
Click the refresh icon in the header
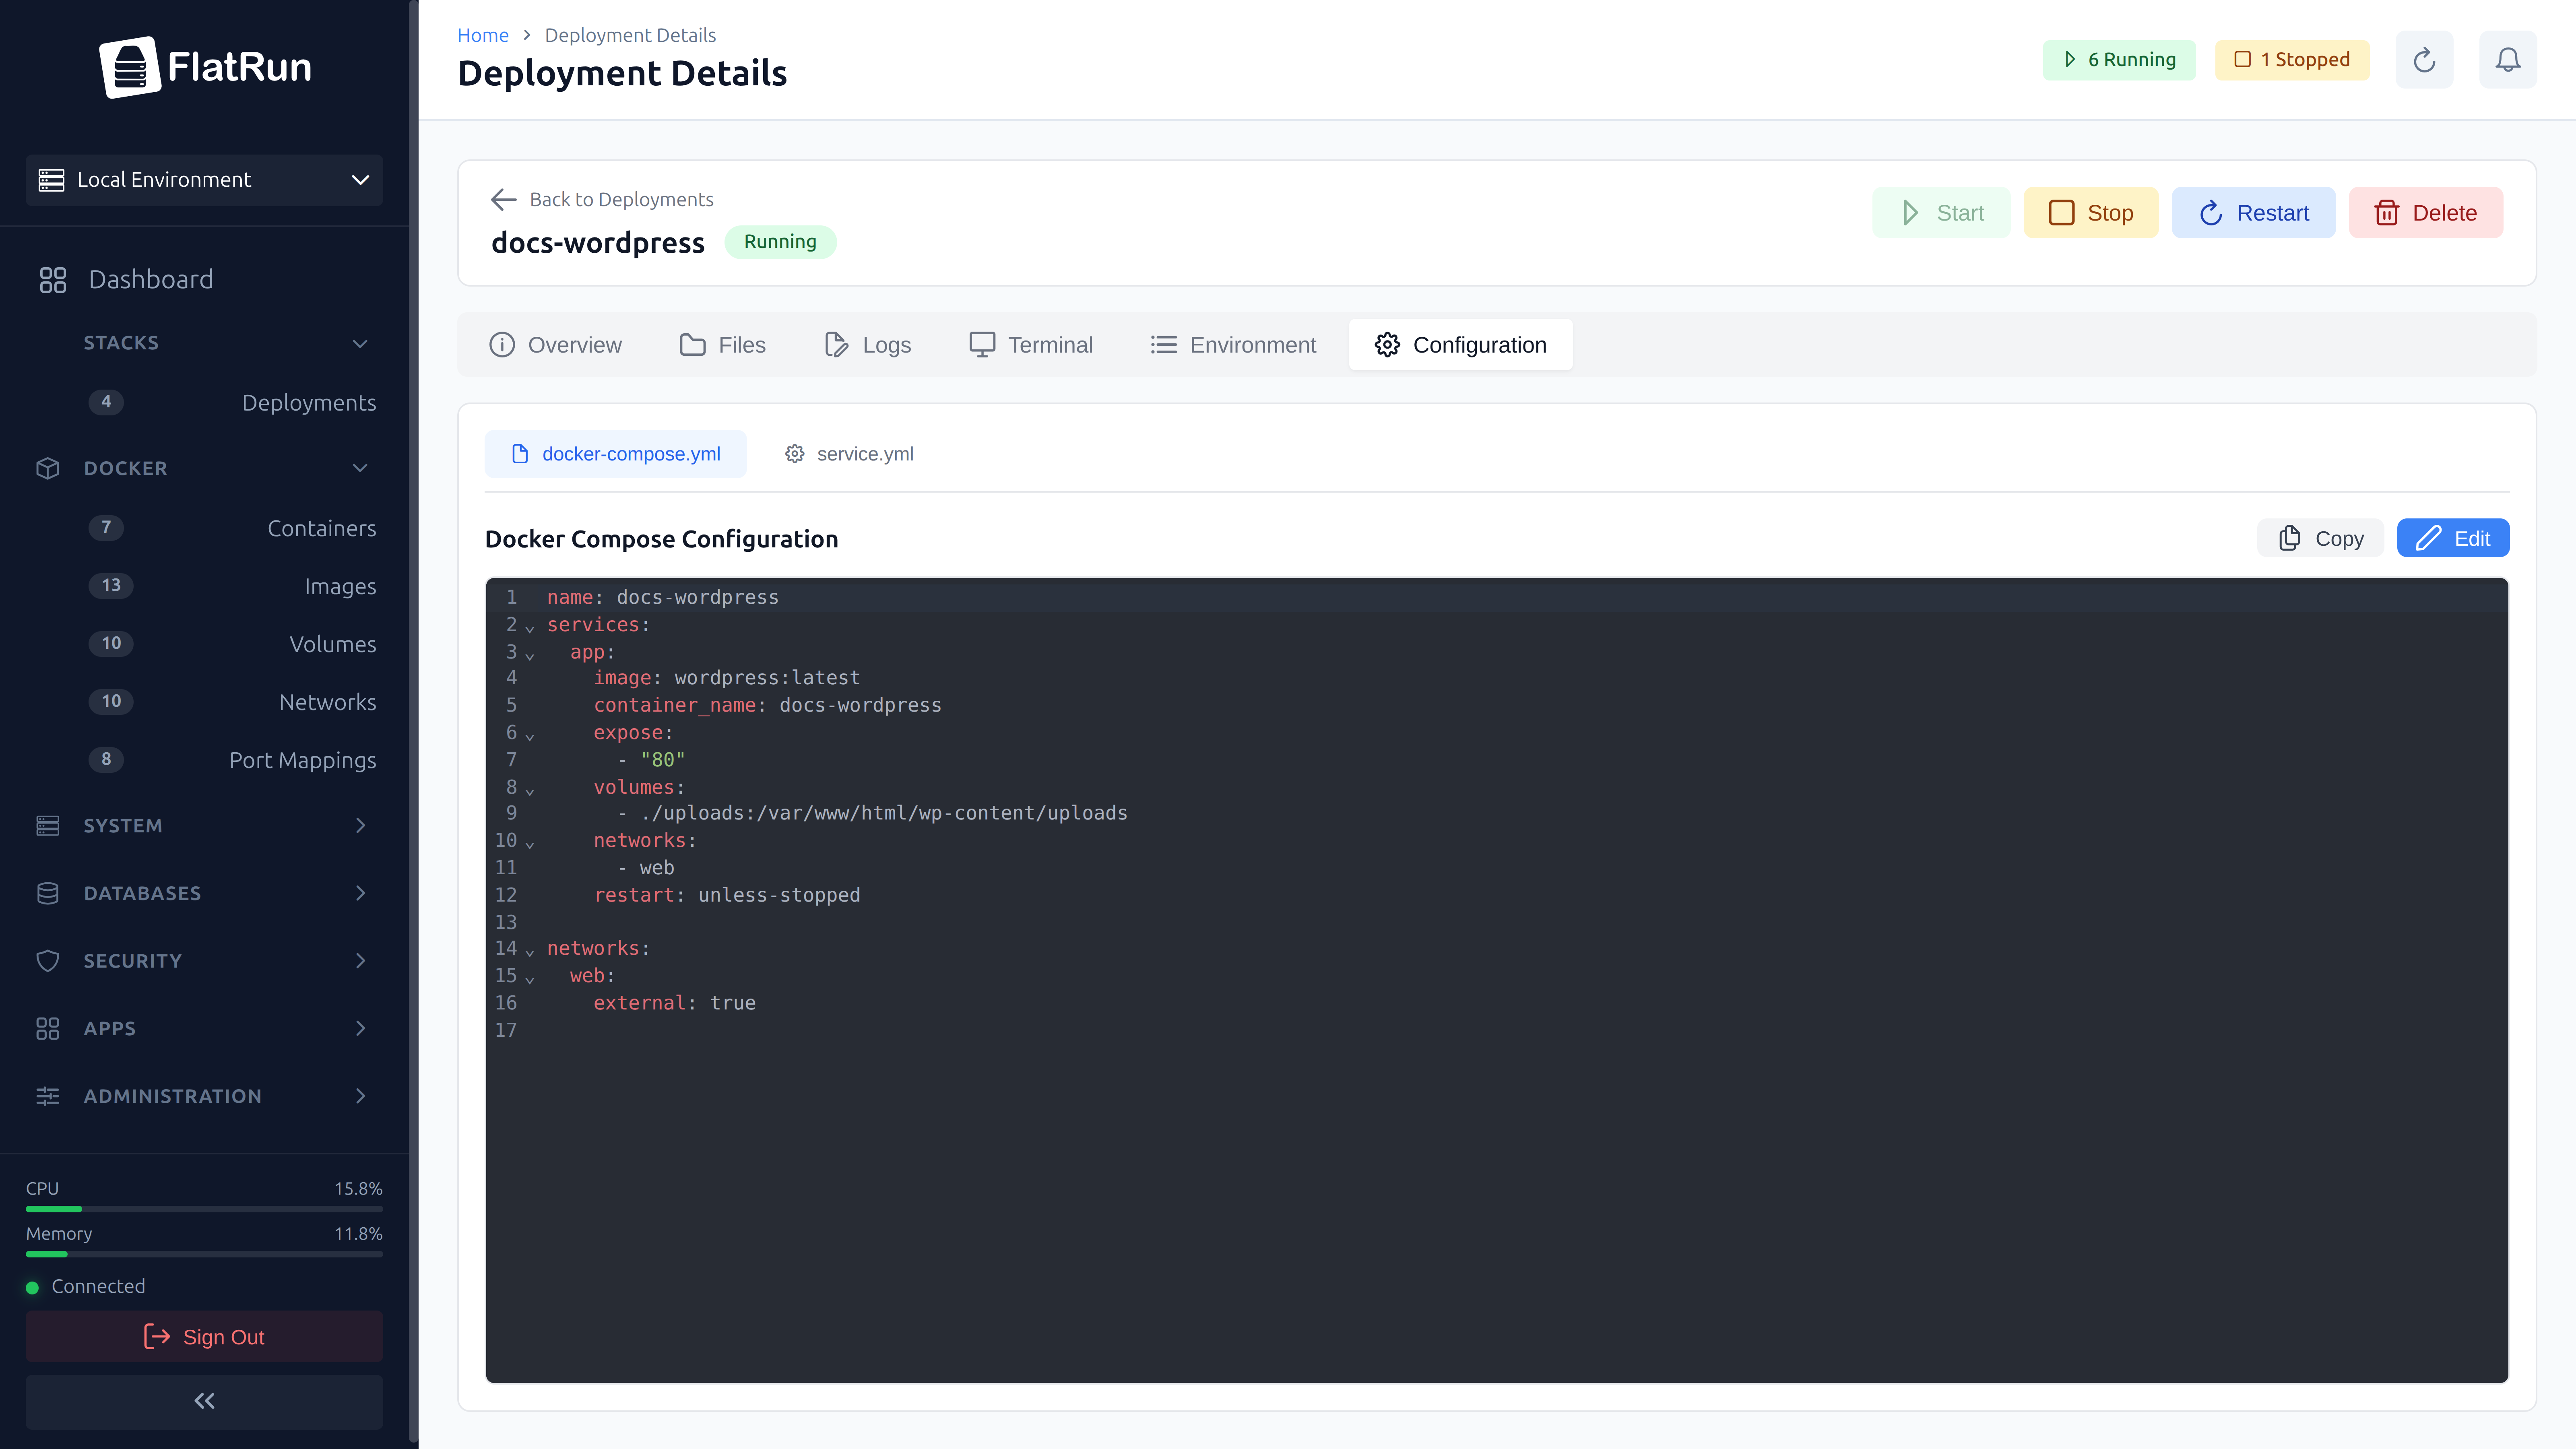pyautogui.click(x=2424, y=59)
